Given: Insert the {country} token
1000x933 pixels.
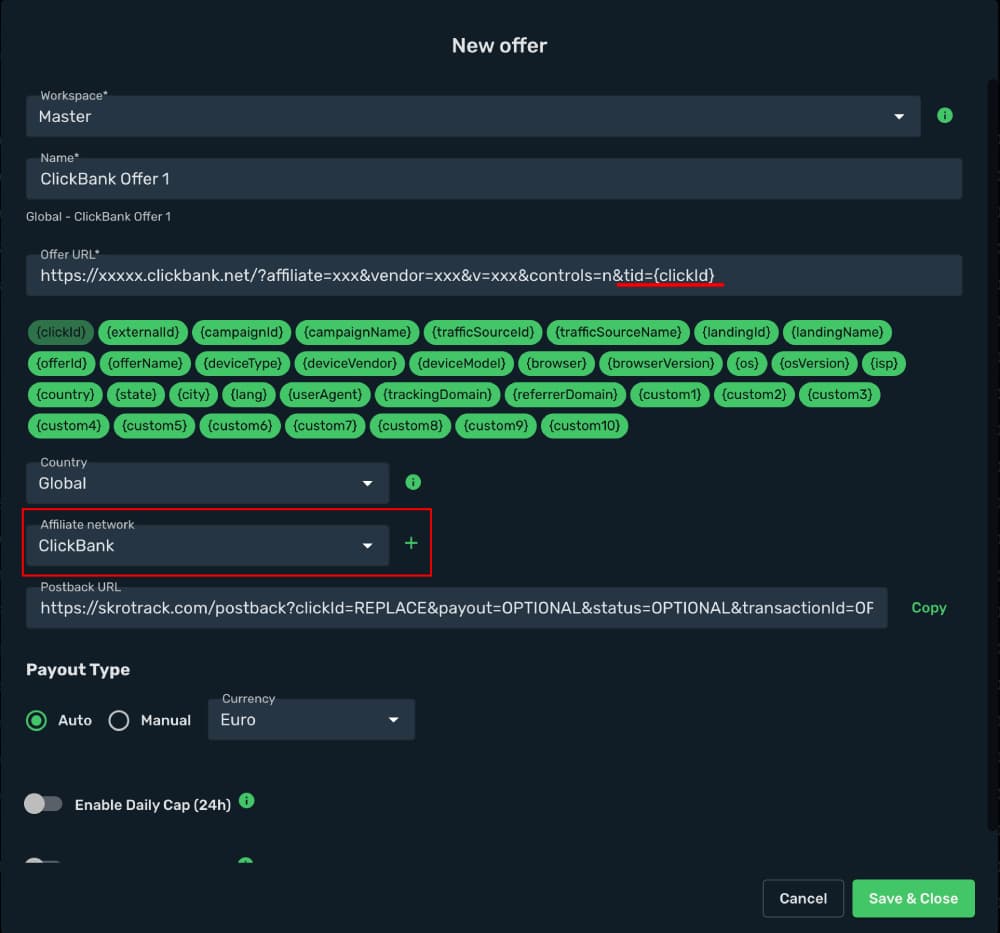Looking at the screenshot, I should (66, 395).
